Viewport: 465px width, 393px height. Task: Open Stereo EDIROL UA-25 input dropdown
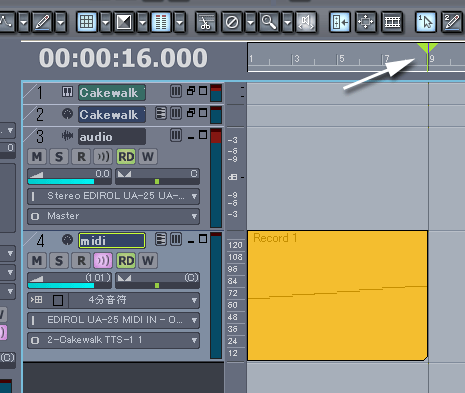click(114, 196)
